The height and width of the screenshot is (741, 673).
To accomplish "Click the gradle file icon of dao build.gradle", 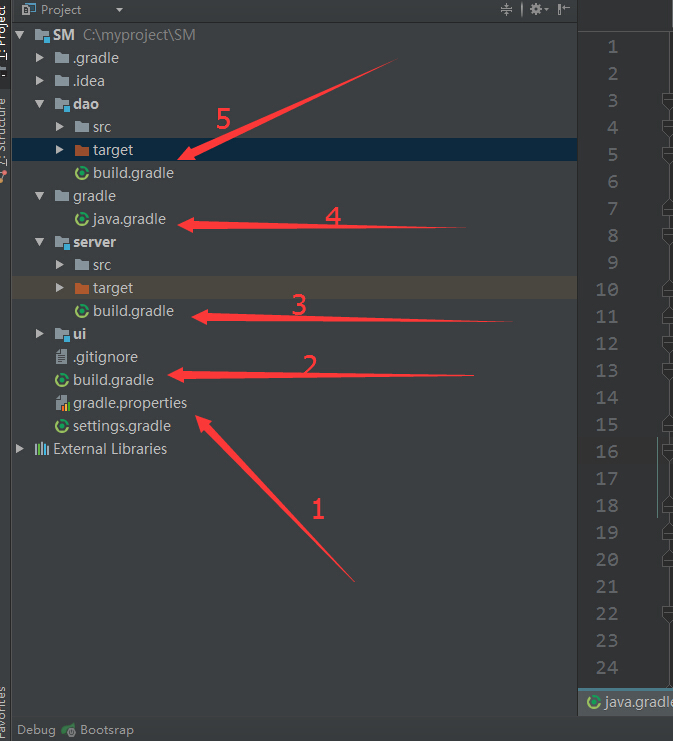I will tap(82, 173).
